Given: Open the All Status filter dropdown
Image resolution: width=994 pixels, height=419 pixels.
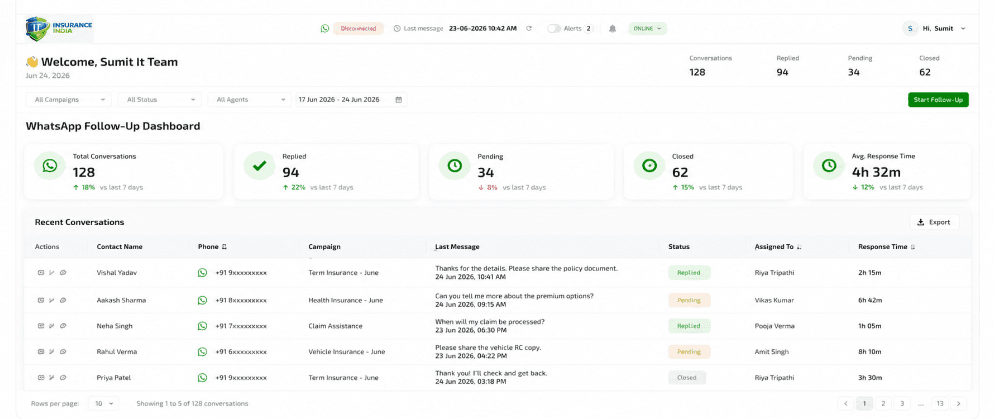Looking at the screenshot, I should pyautogui.click(x=160, y=100).
